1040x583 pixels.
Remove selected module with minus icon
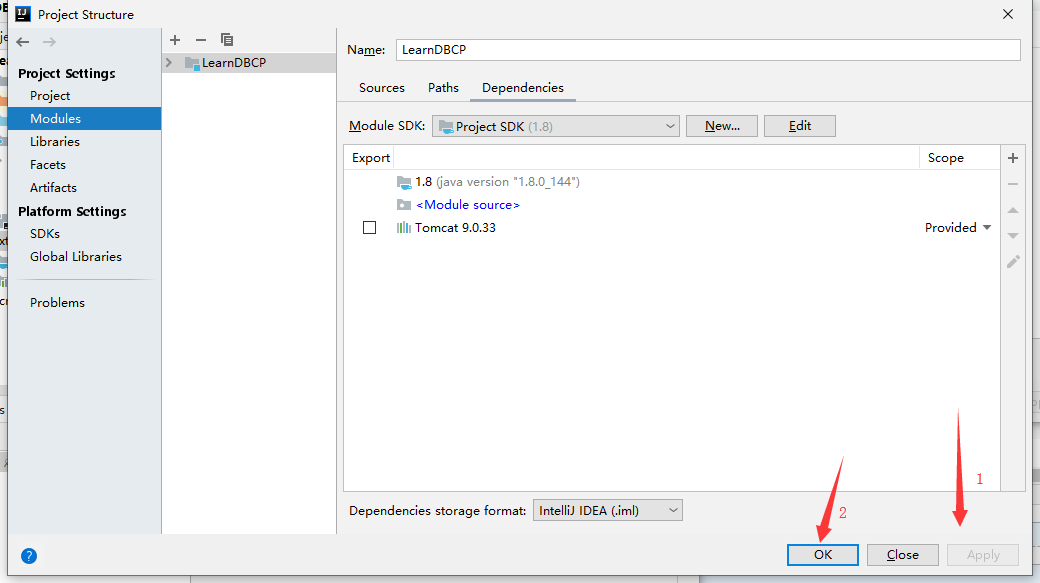tap(201, 40)
